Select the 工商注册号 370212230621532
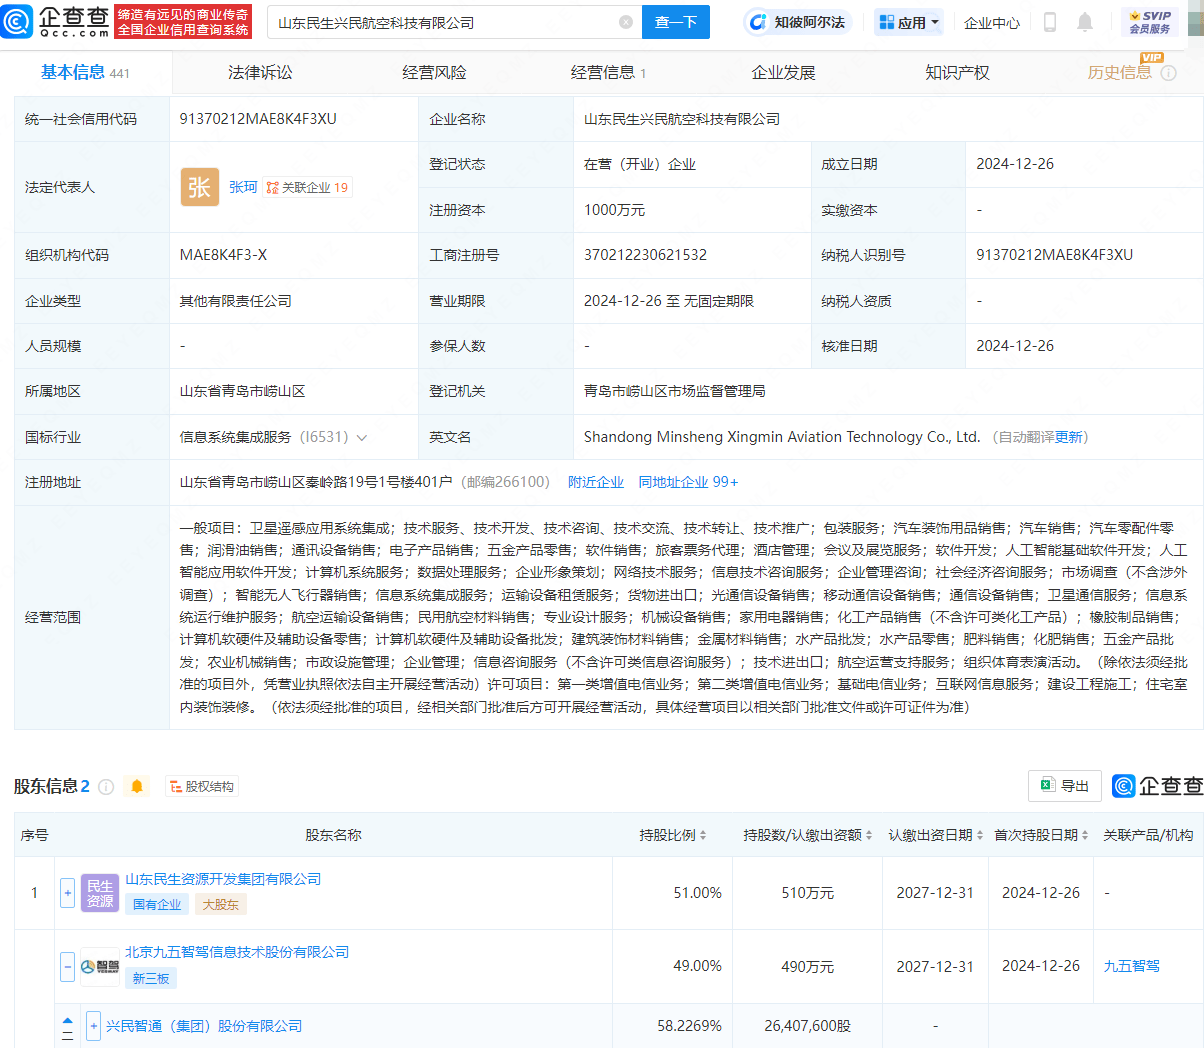This screenshot has width=1204, height=1048. click(645, 255)
